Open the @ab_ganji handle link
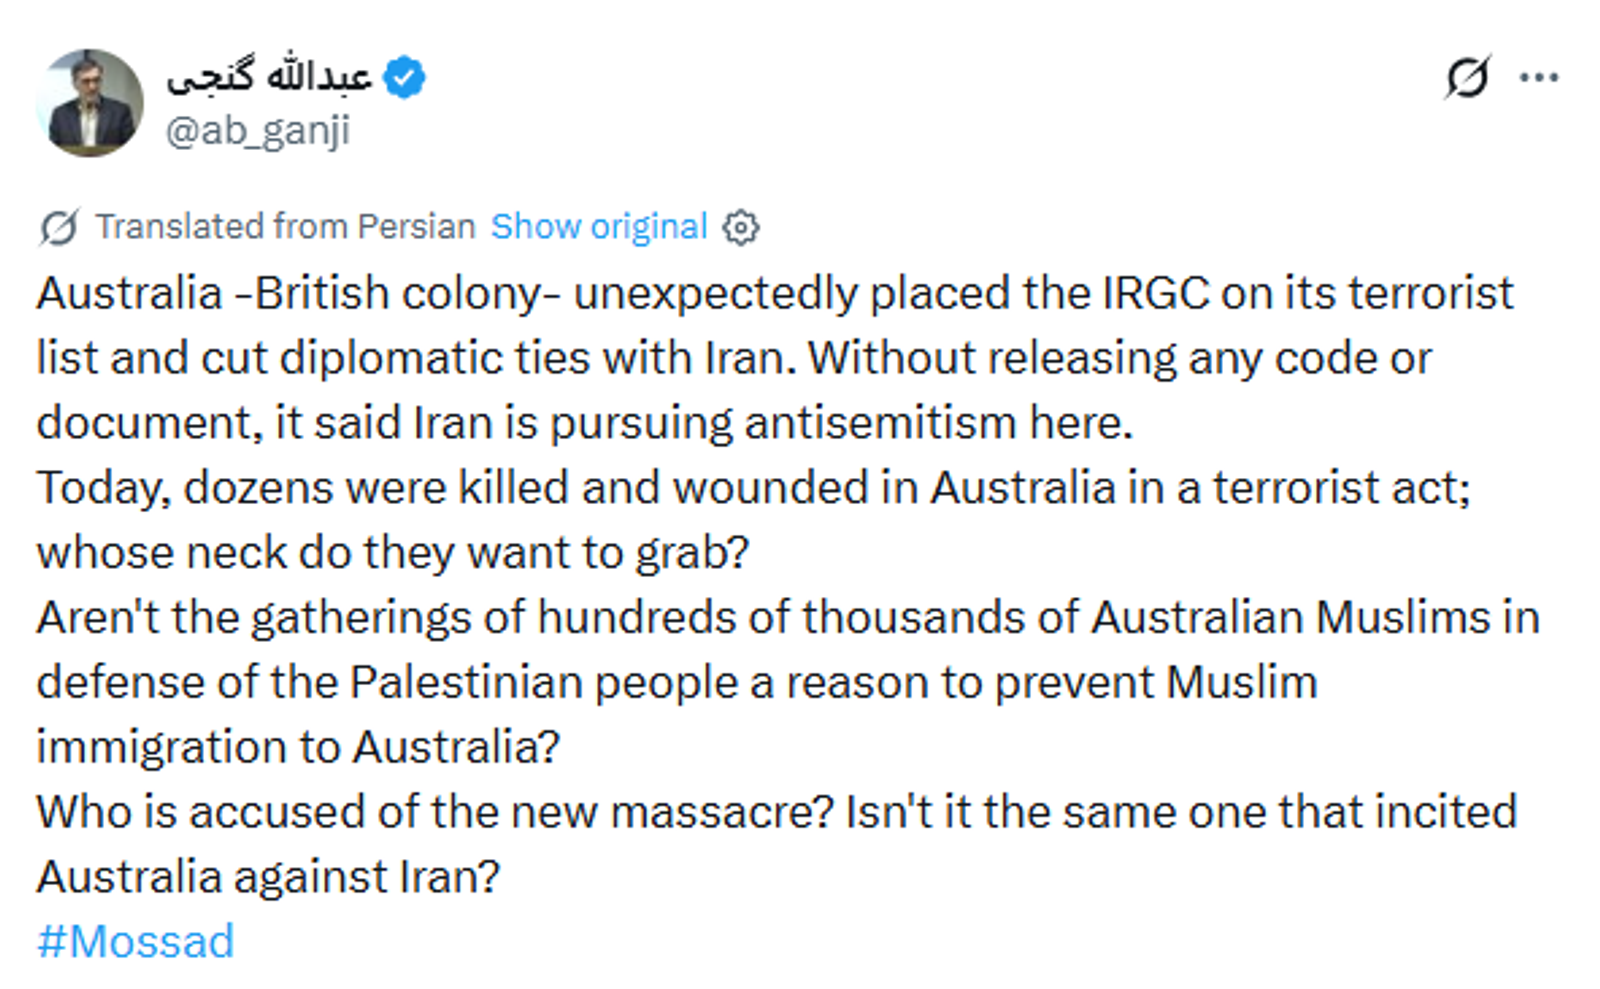The image size is (1600, 989). click(258, 131)
